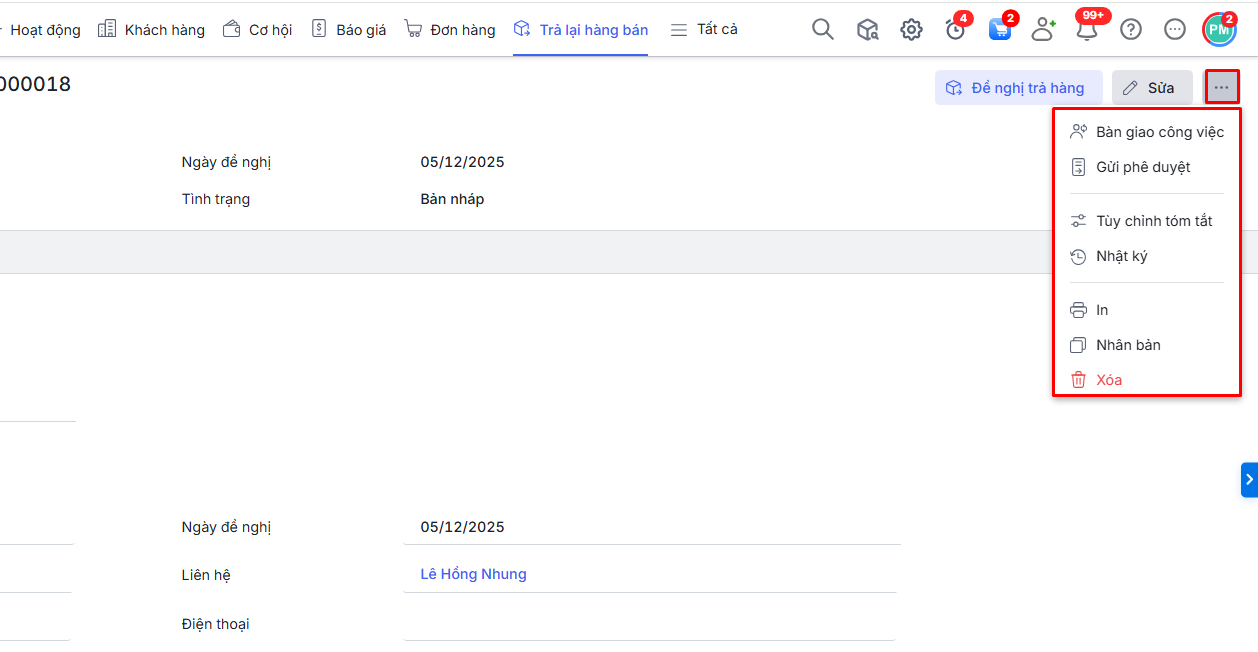Image resolution: width=1258 pixels, height=652 pixels.
Task: Open the Tất cả menu
Action: (704, 30)
